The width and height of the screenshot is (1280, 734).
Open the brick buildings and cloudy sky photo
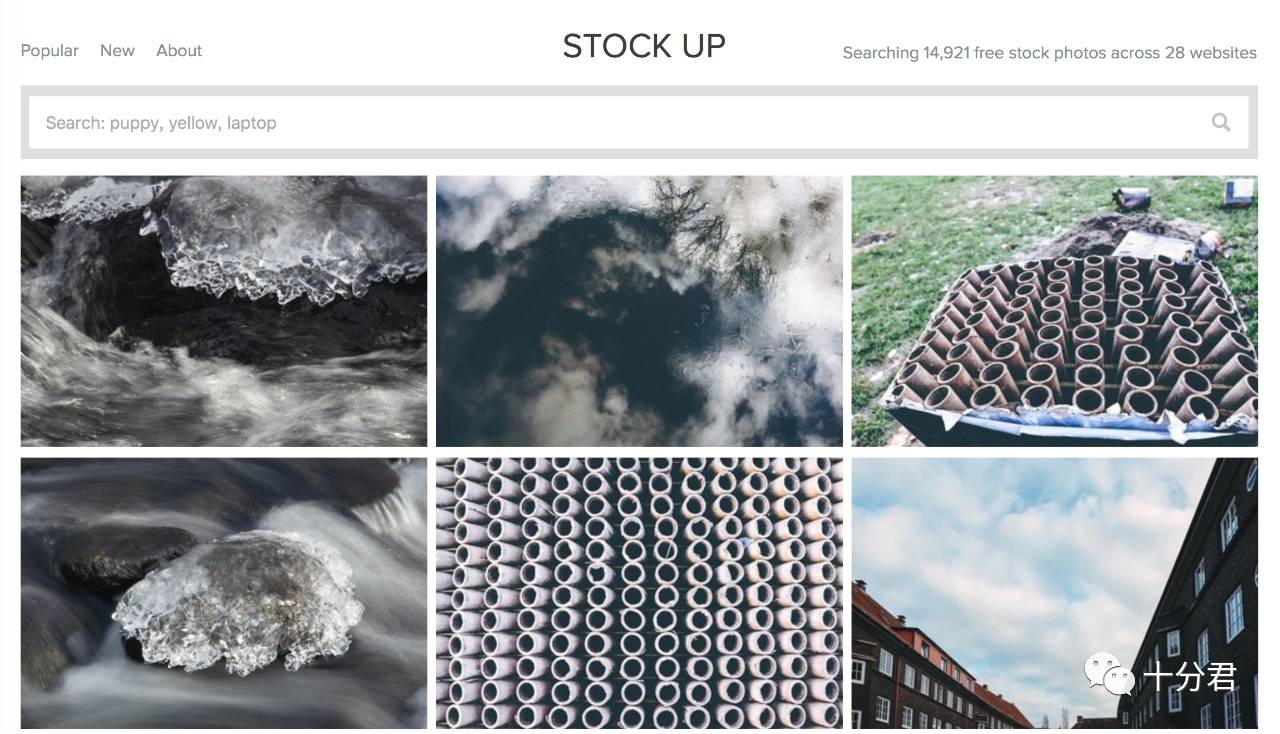[1055, 593]
